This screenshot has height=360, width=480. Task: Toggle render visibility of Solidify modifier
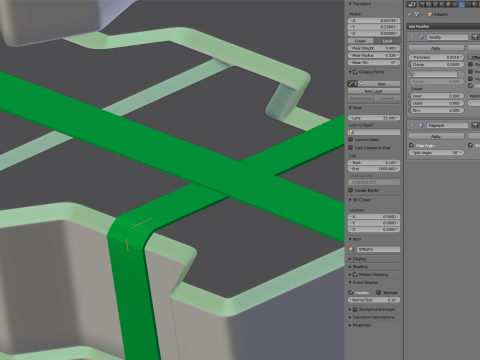pyautogui.click(x=474, y=37)
